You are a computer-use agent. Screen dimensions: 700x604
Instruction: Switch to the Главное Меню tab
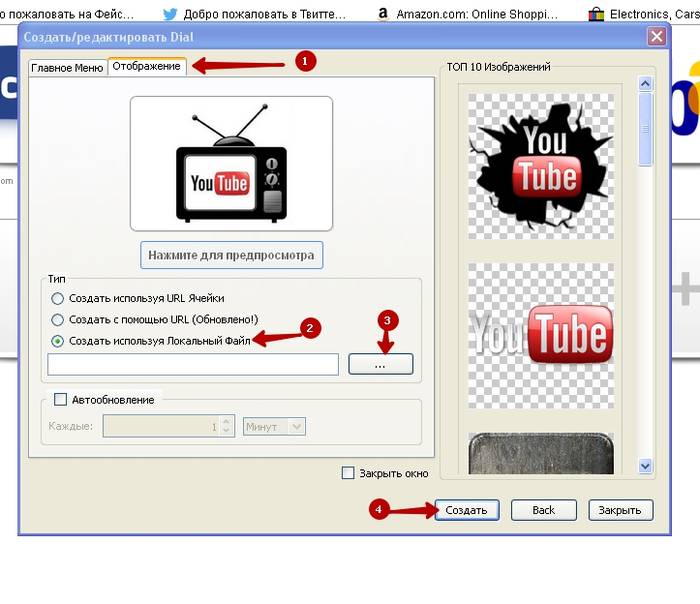pos(67,68)
